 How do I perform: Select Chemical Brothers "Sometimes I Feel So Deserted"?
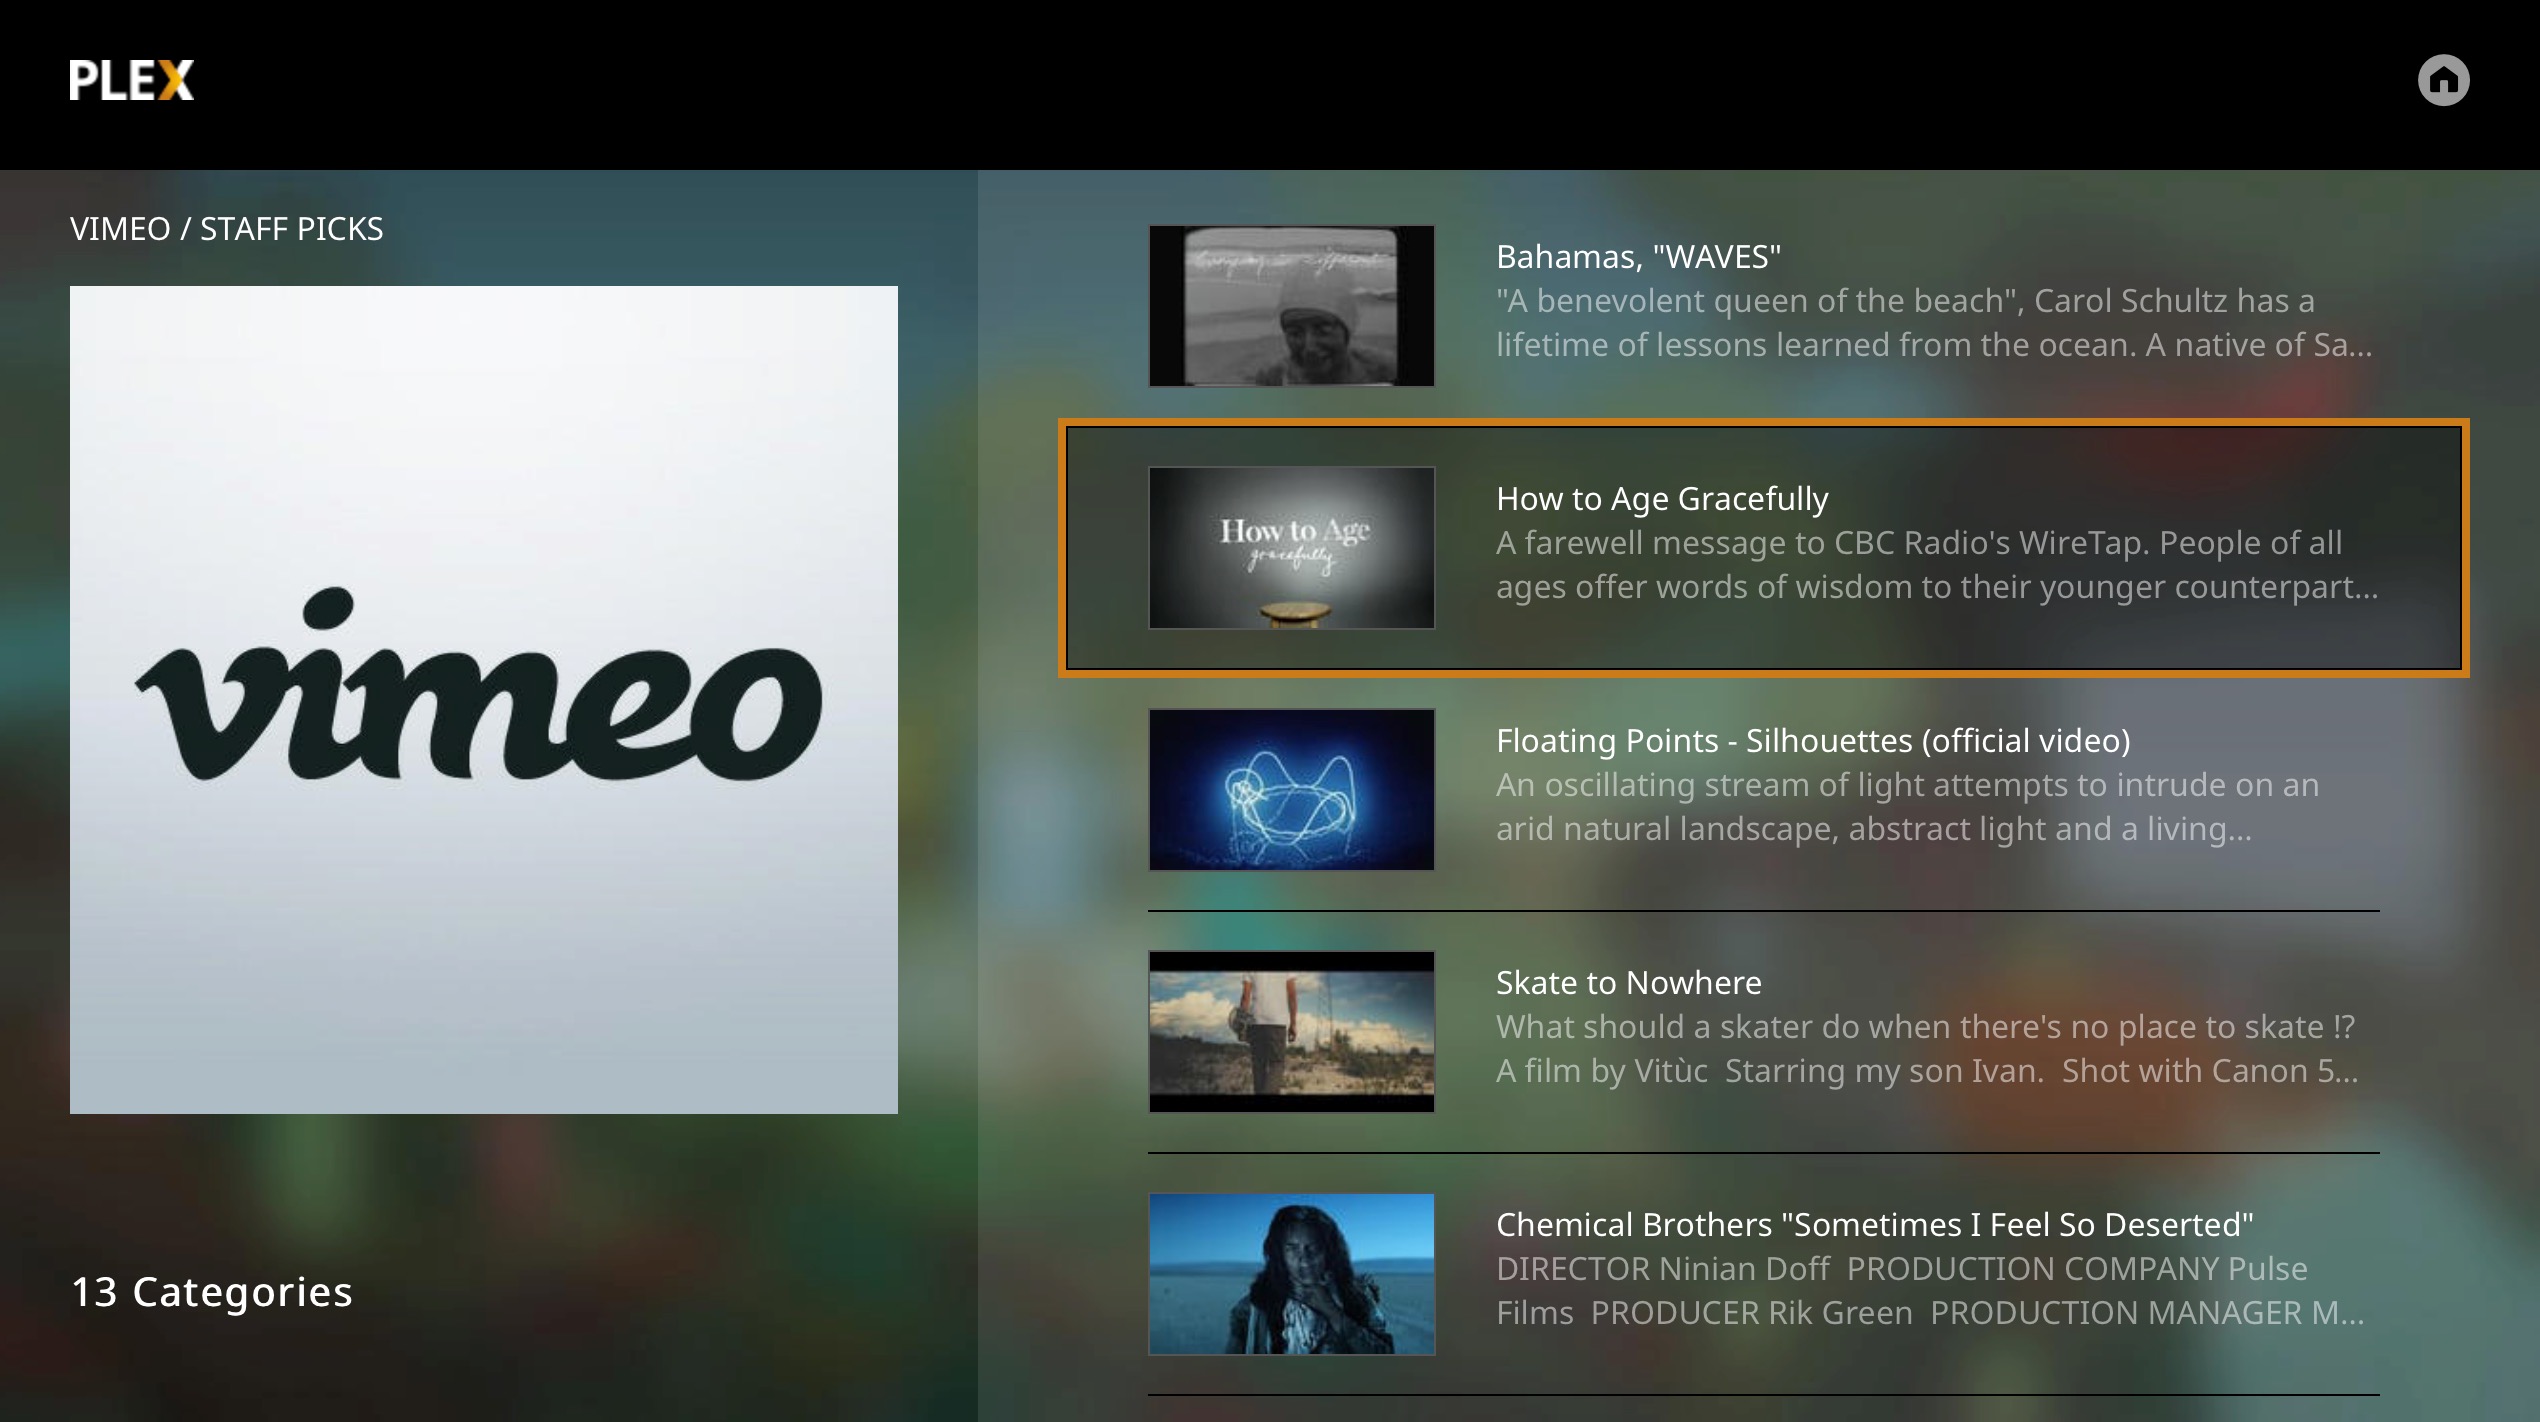pos(1874,1225)
